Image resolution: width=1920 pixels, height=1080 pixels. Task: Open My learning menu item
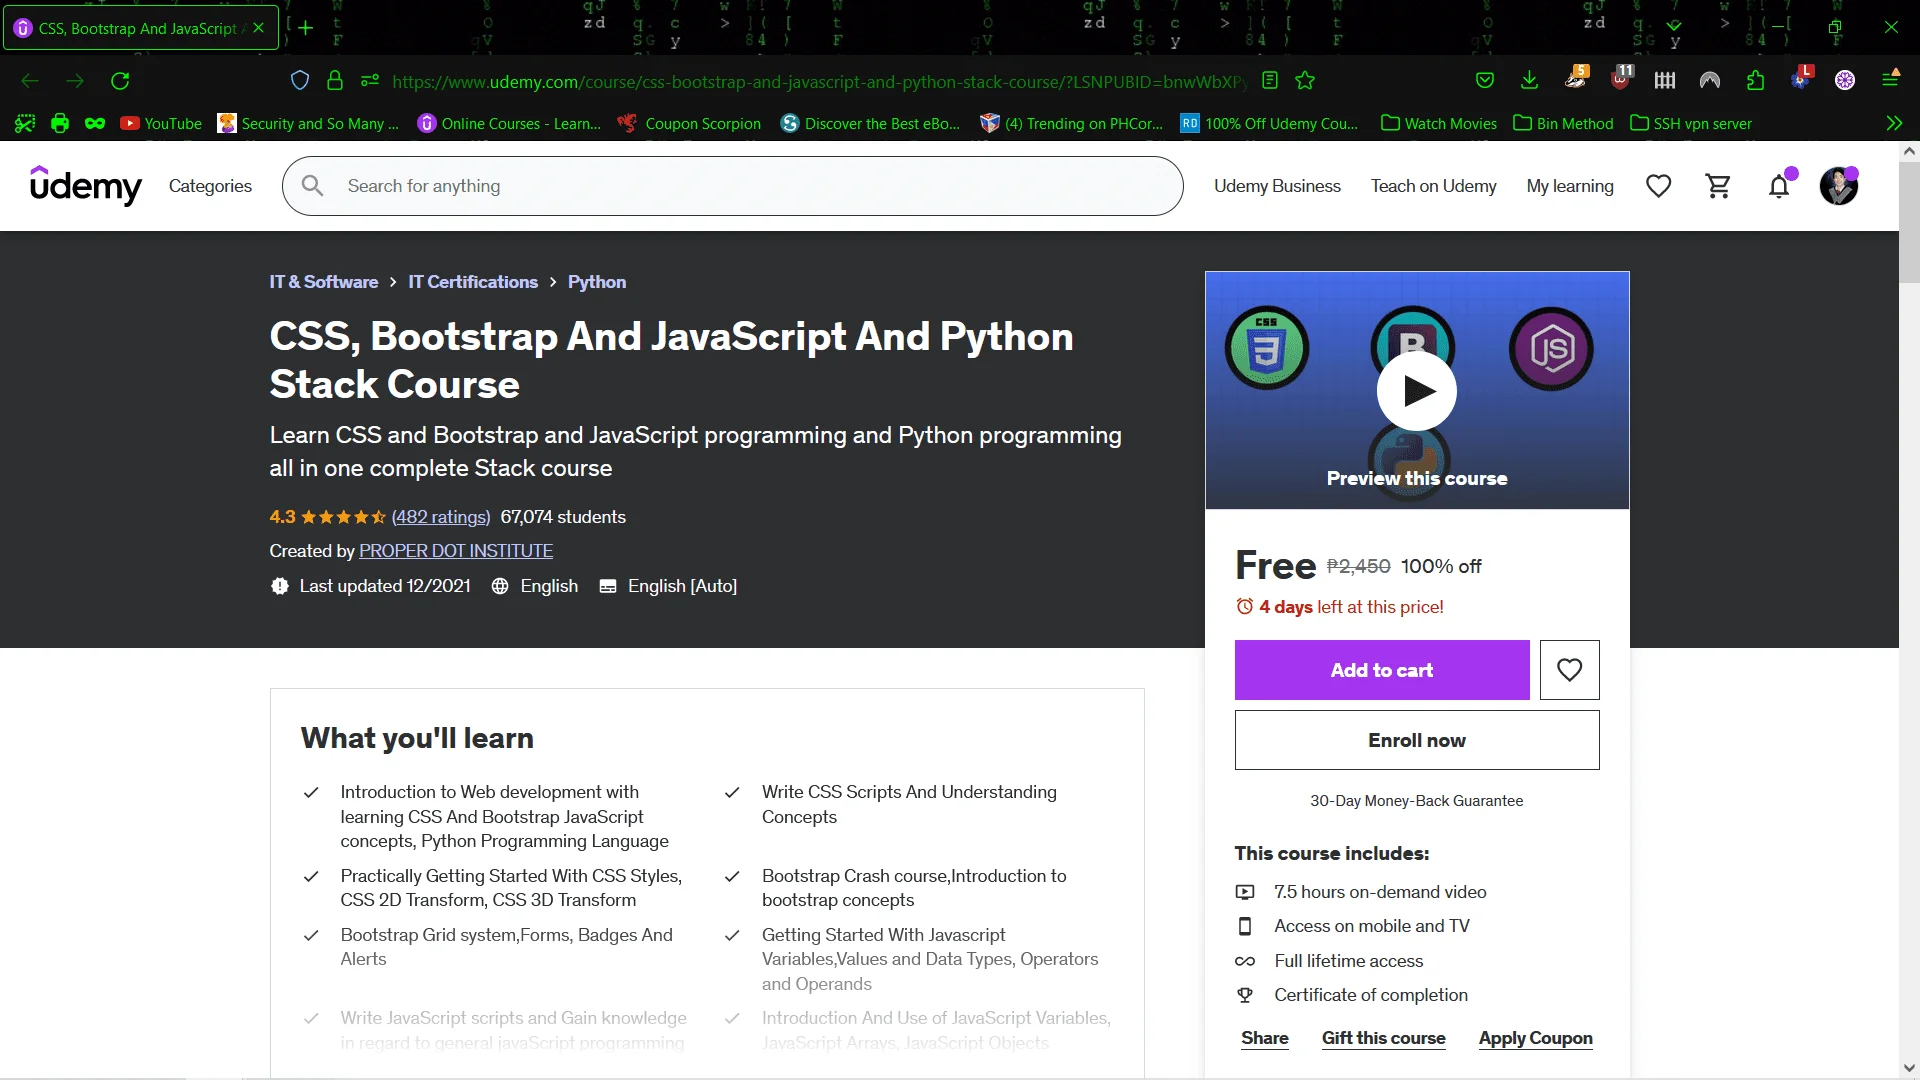coord(1569,186)
